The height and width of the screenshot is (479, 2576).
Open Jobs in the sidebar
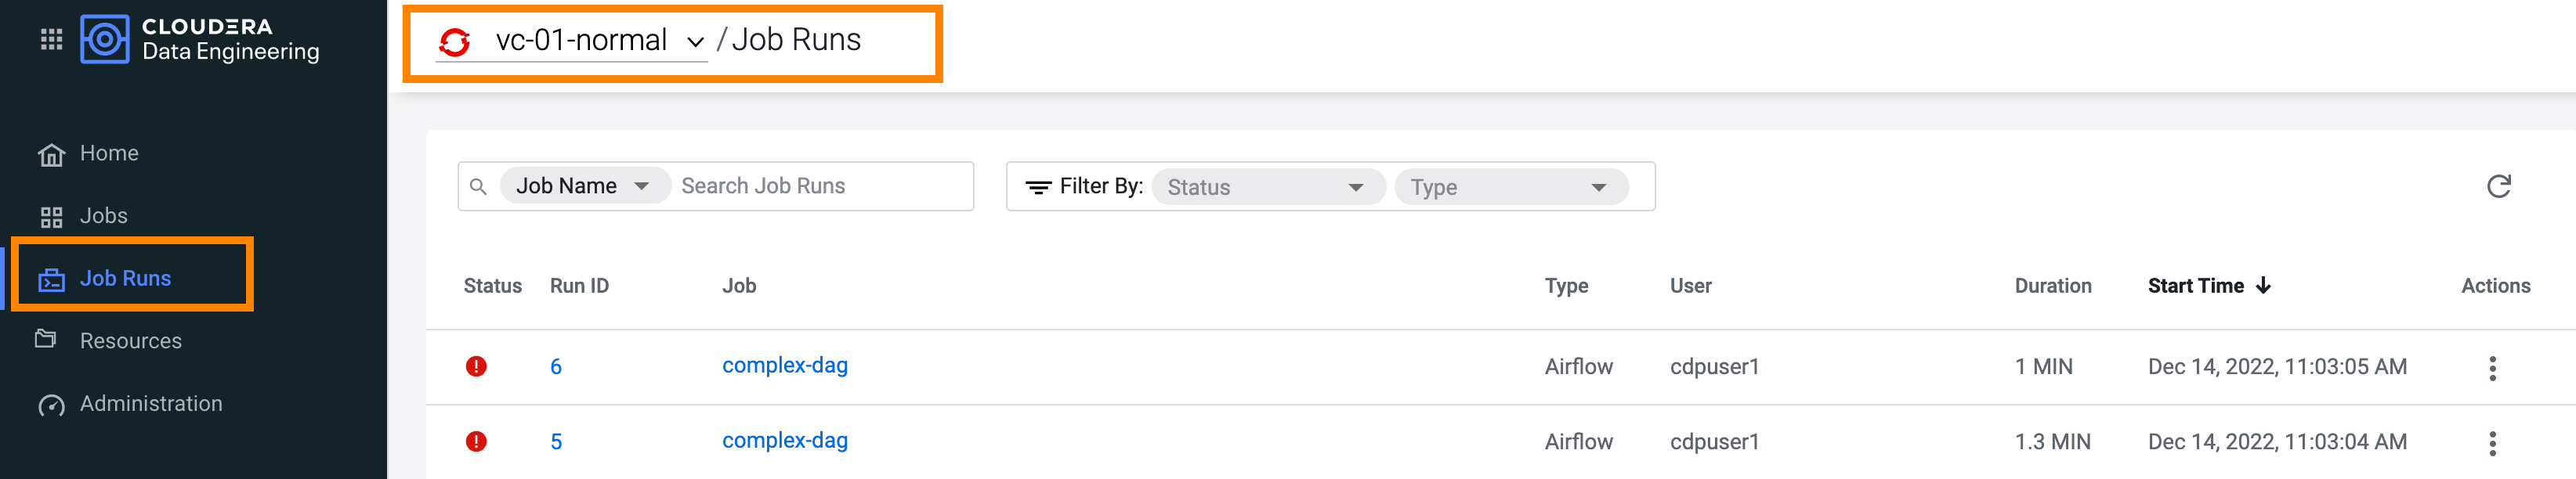tap(103, 216)
